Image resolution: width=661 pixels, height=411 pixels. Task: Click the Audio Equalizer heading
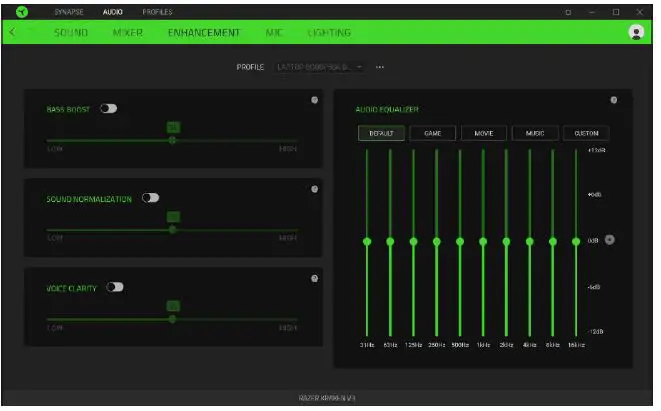point(387,110)
